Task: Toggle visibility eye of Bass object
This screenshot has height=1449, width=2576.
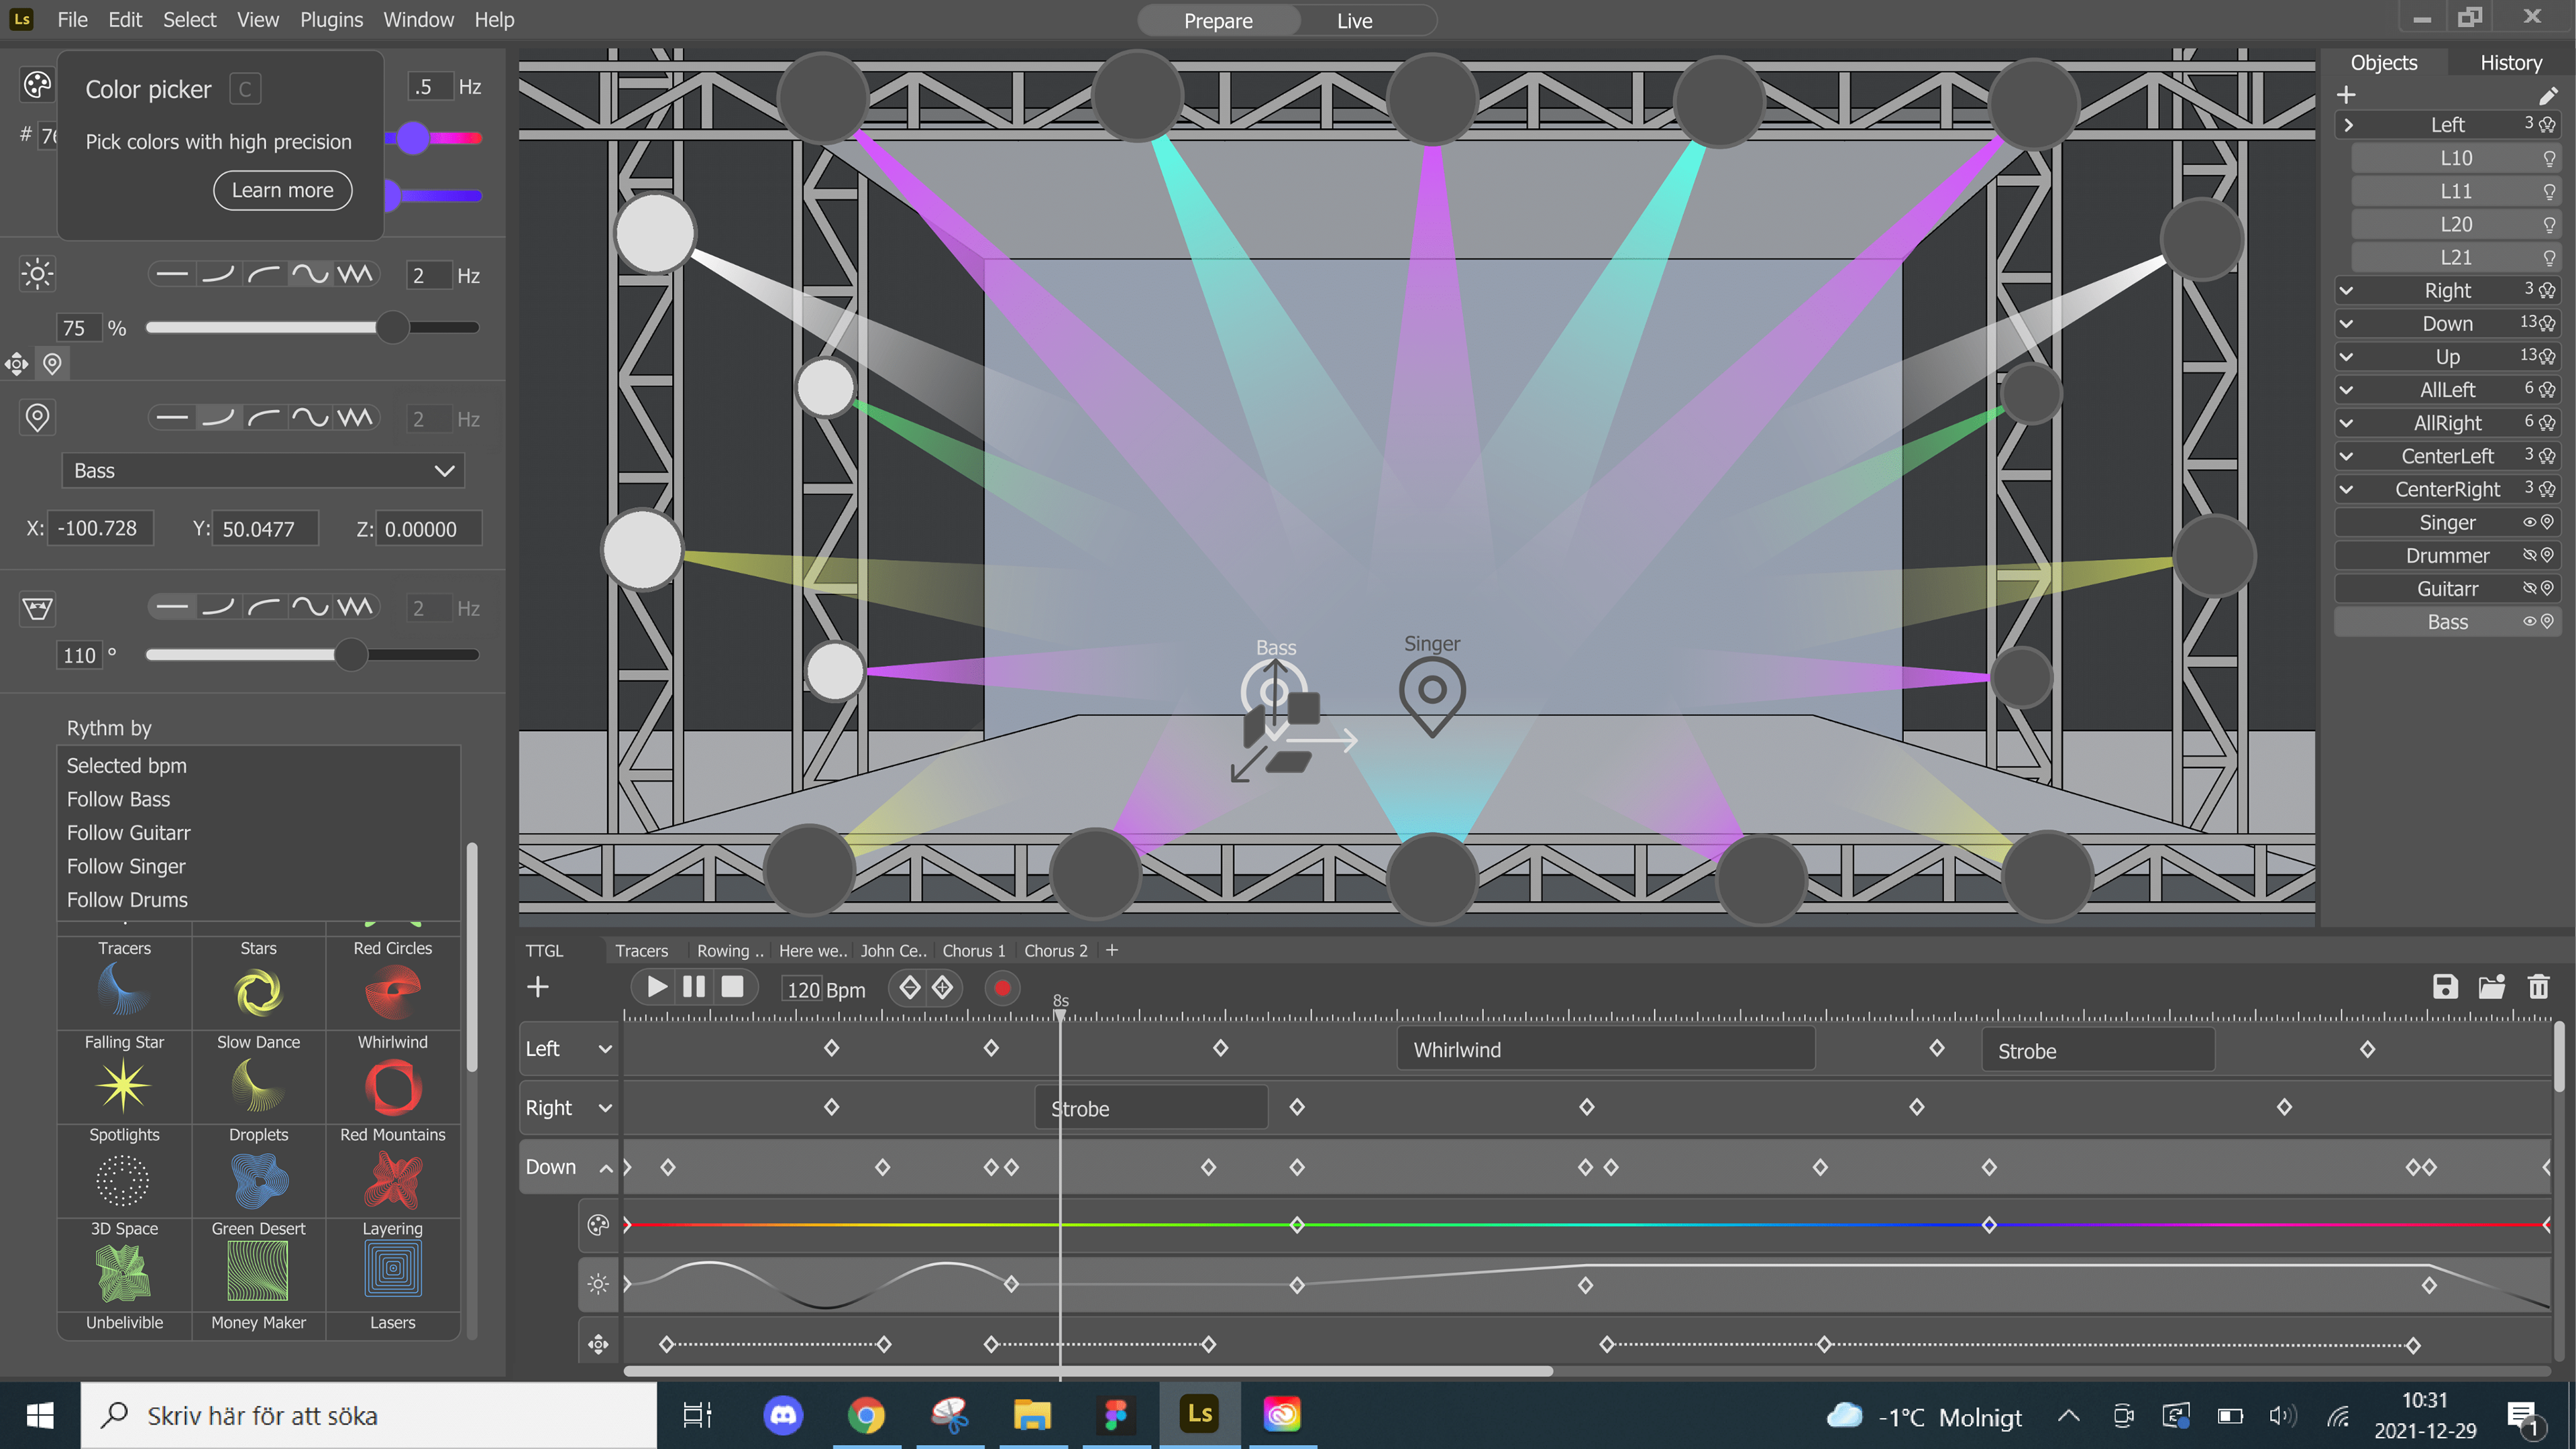Action: coord(2529,621)
